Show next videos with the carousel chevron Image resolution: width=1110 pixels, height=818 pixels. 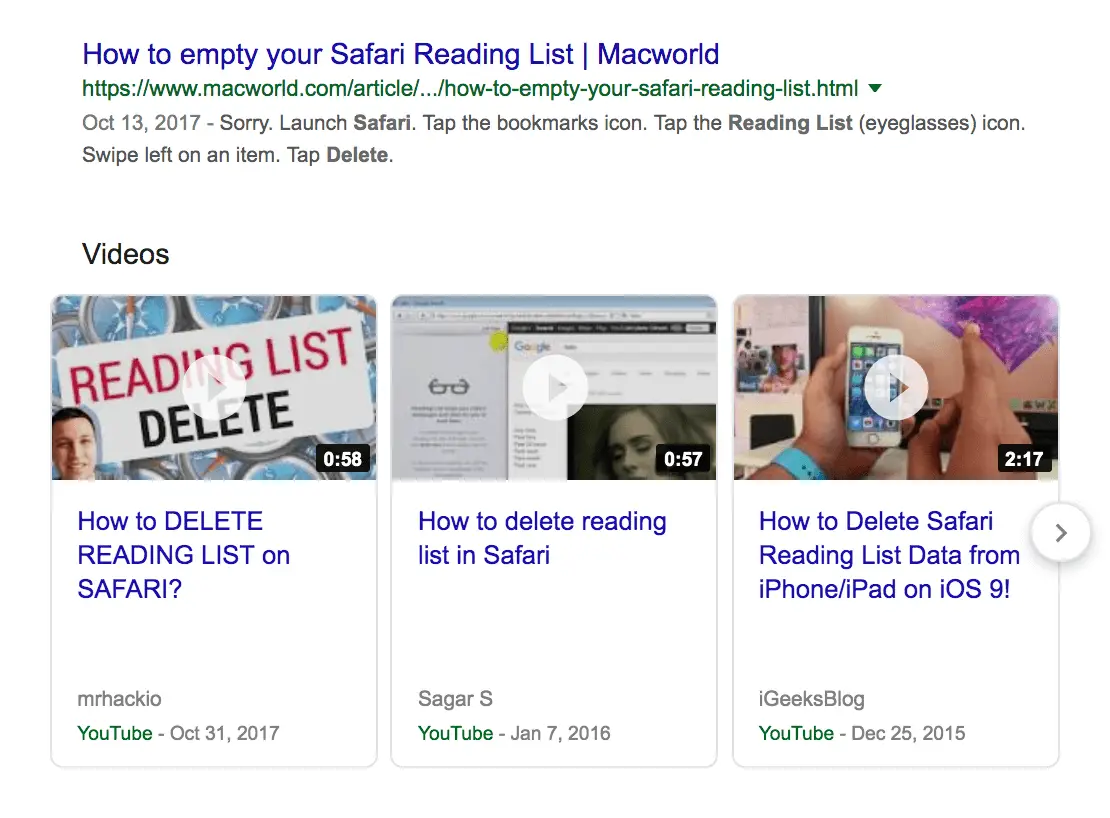coord(1061,533)
